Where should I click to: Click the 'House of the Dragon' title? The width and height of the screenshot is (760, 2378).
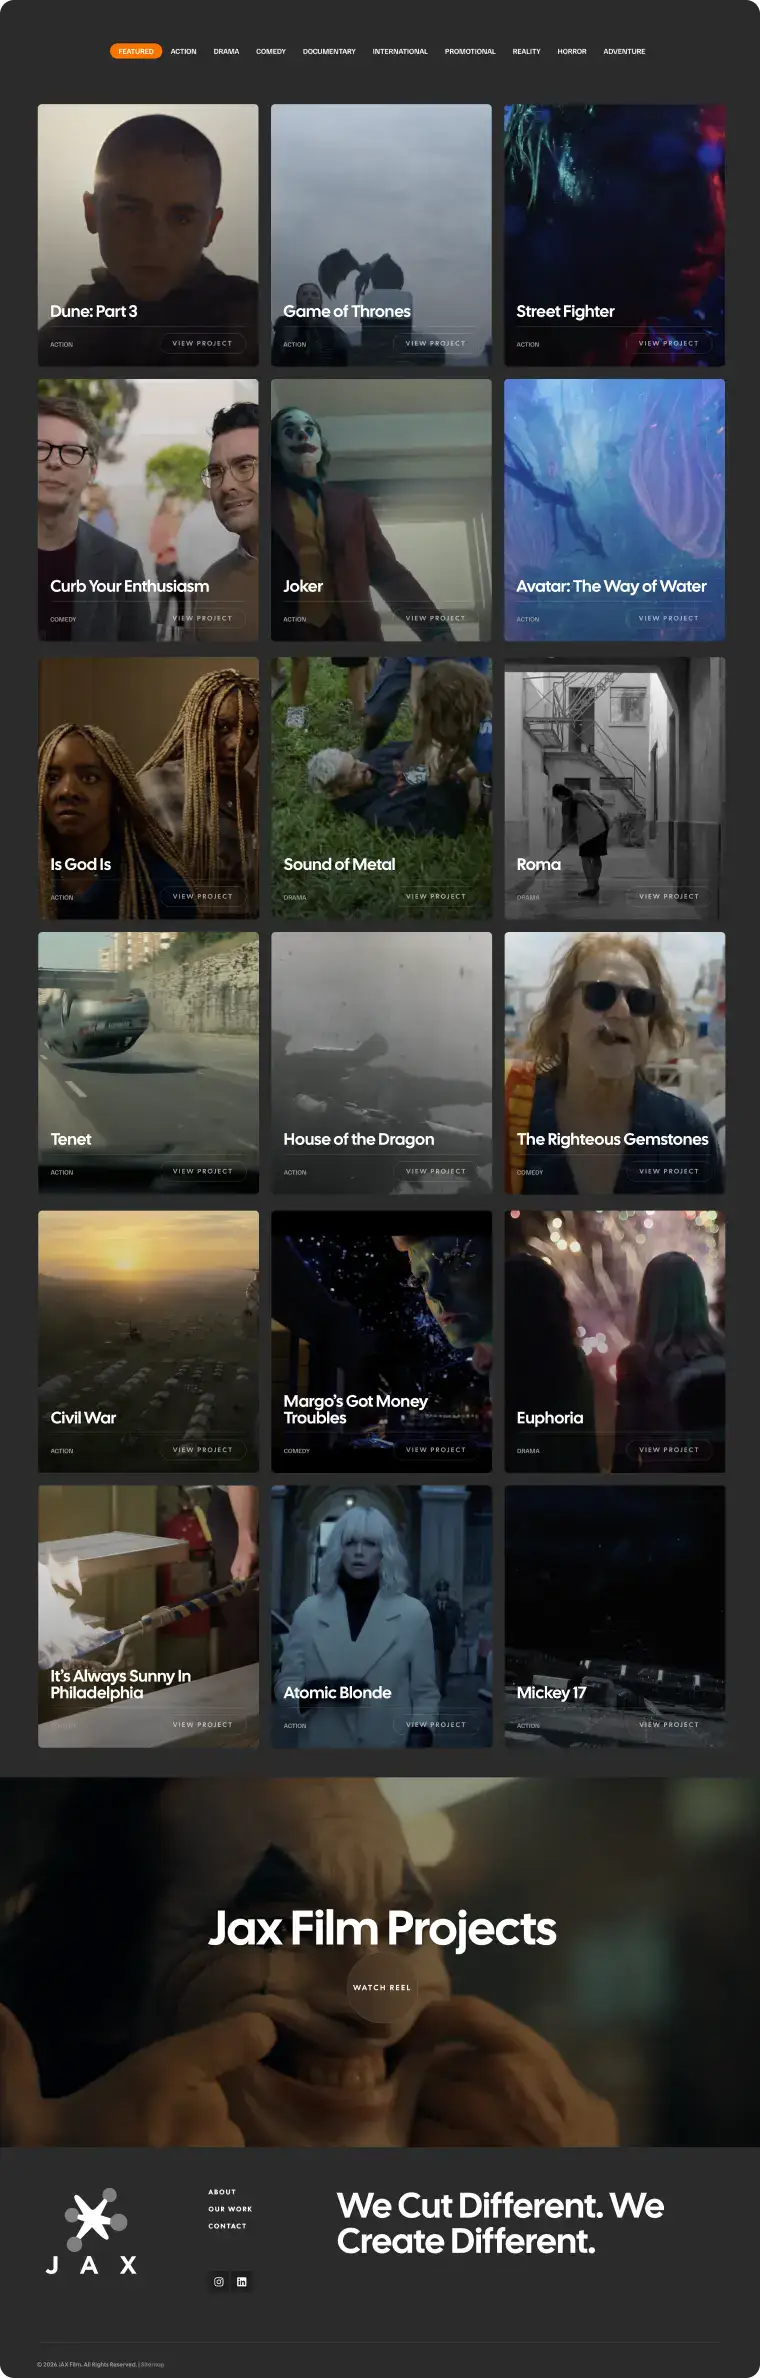coord(359,1139)
